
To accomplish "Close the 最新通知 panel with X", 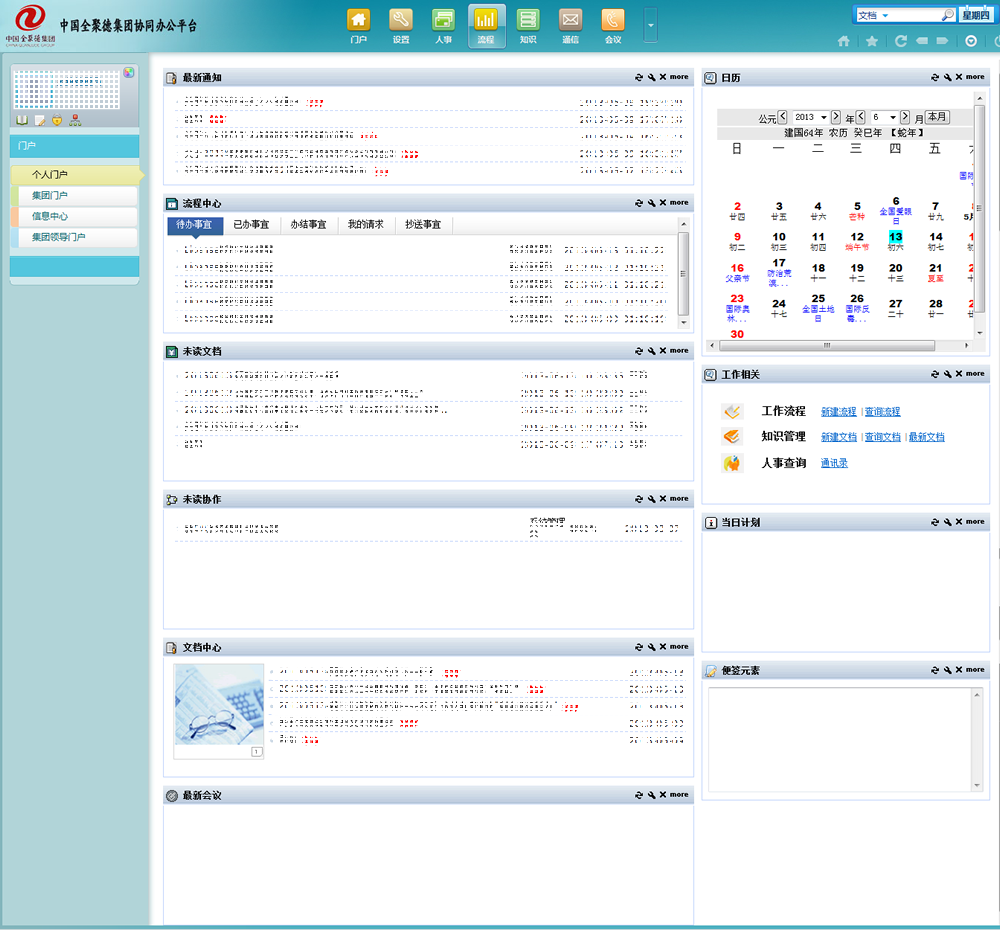I will coord(663,77).
